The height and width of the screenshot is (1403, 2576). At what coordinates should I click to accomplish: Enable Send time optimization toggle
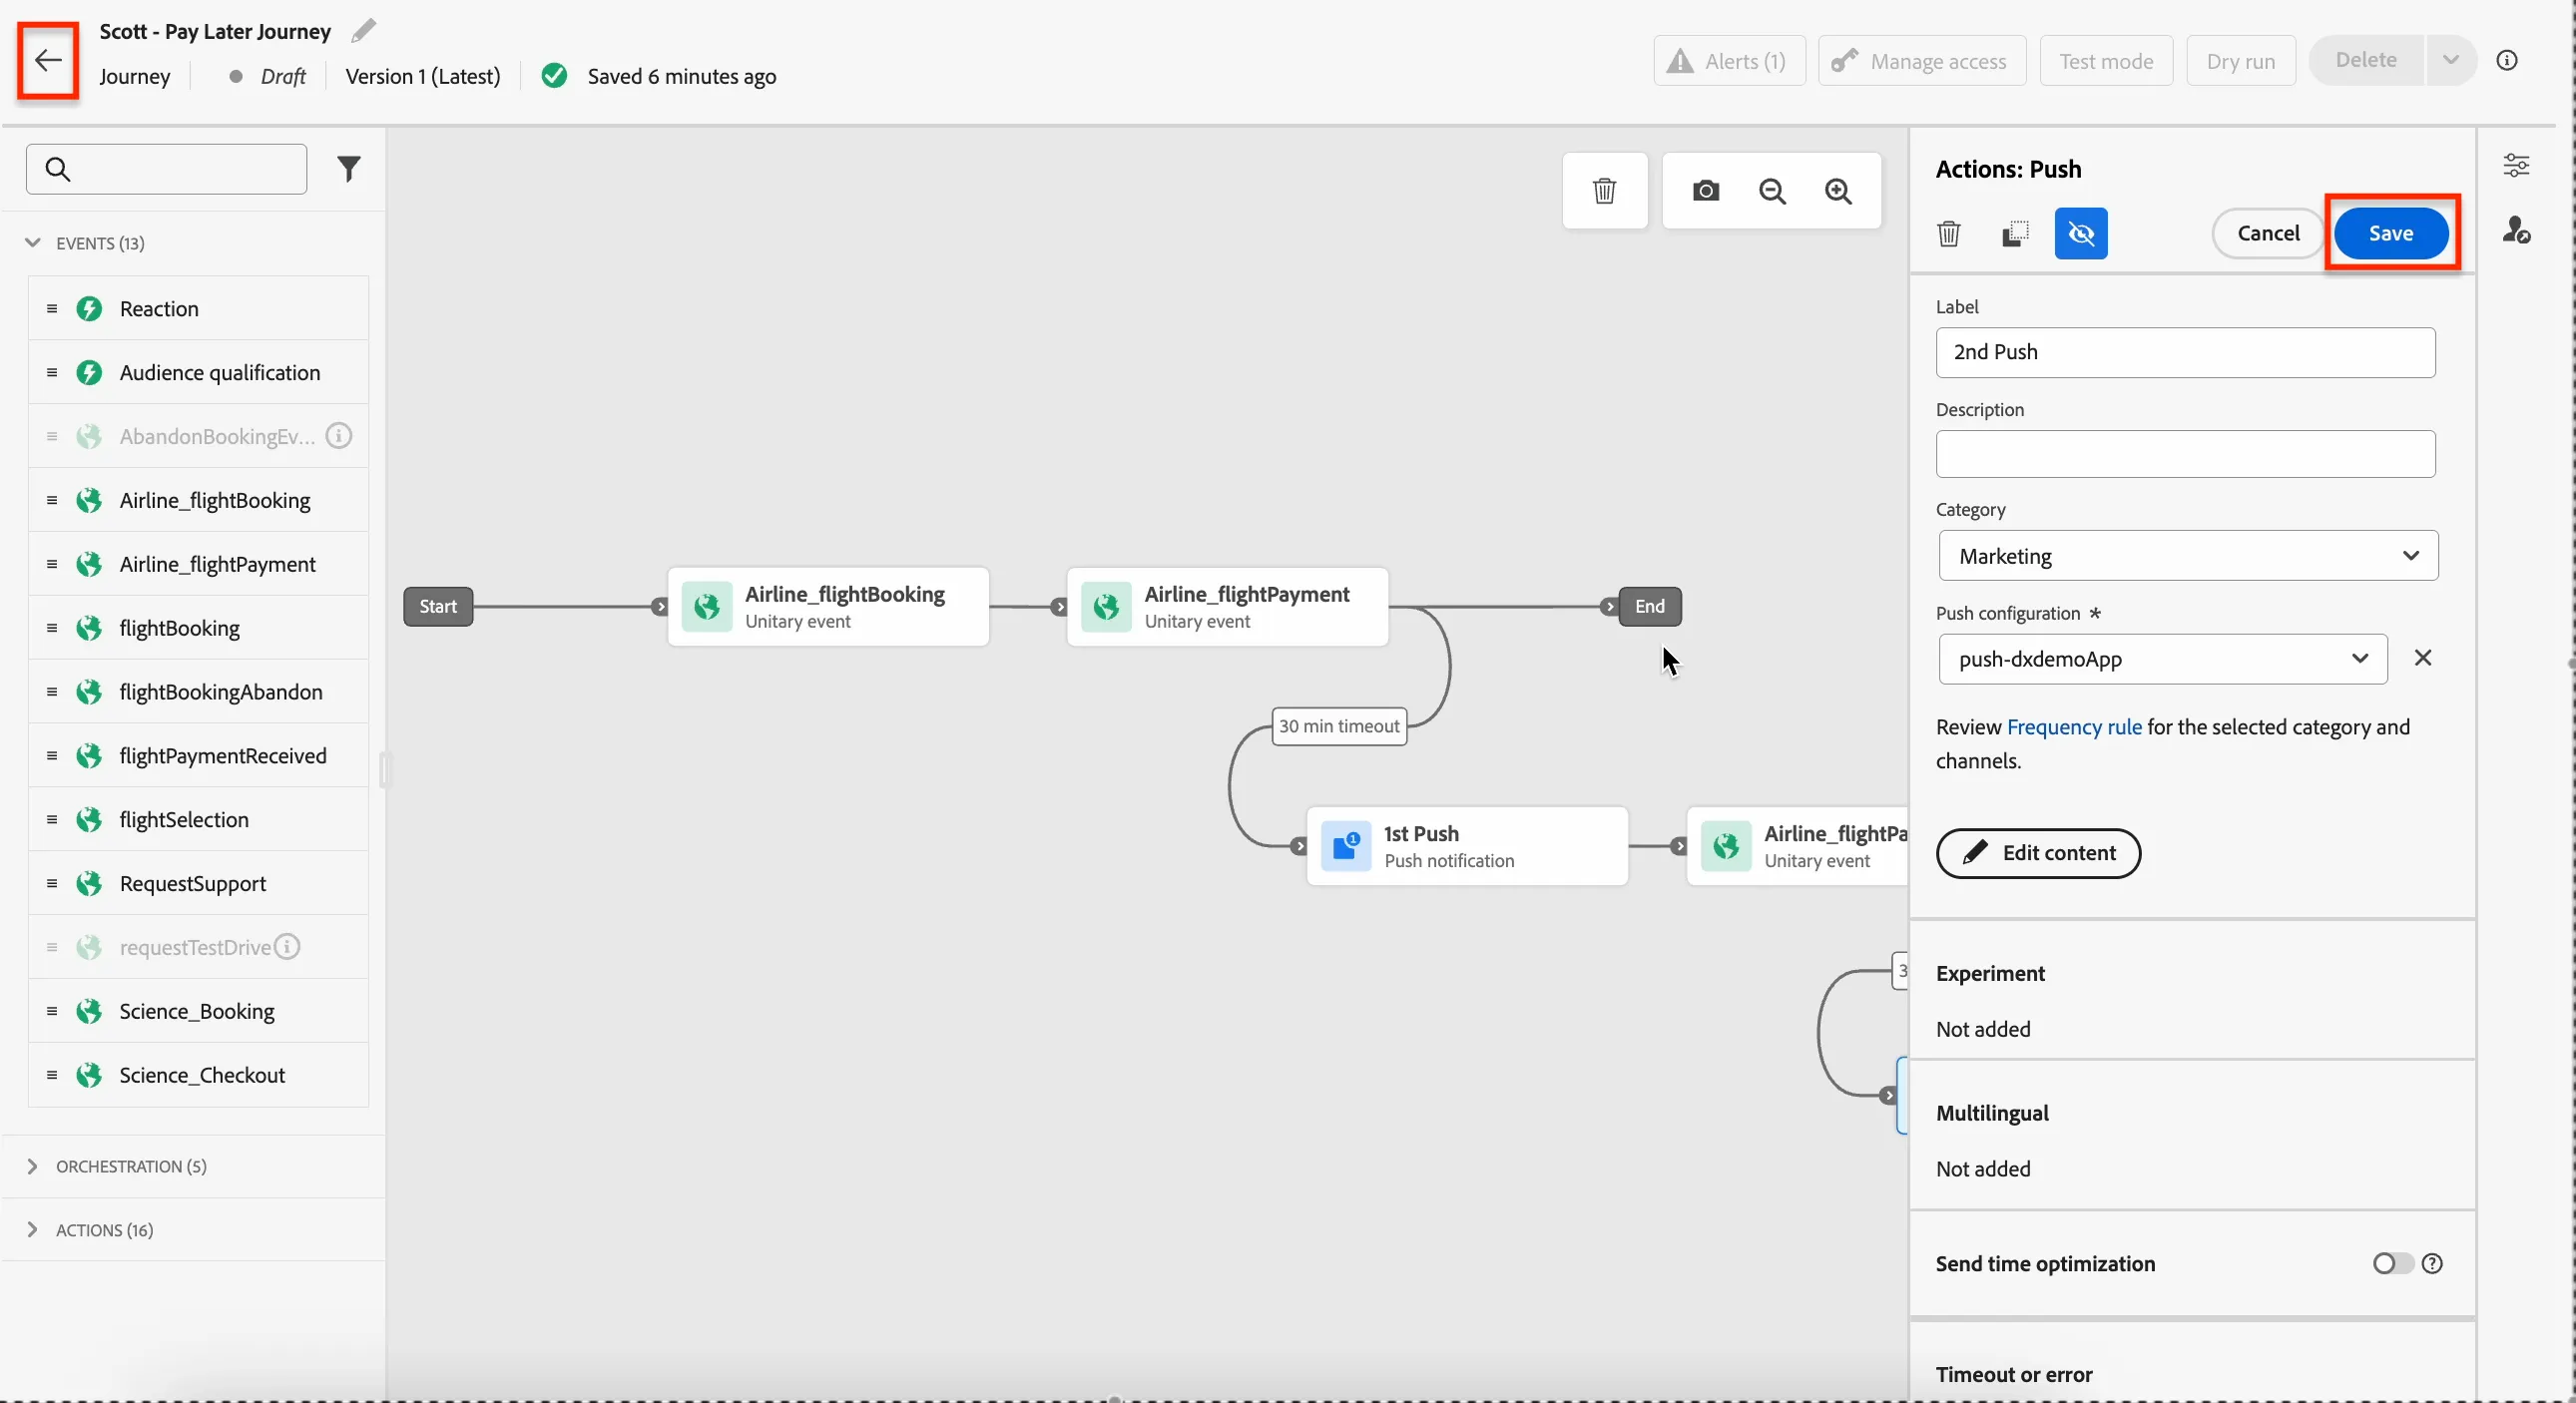pos(2392,1264)
